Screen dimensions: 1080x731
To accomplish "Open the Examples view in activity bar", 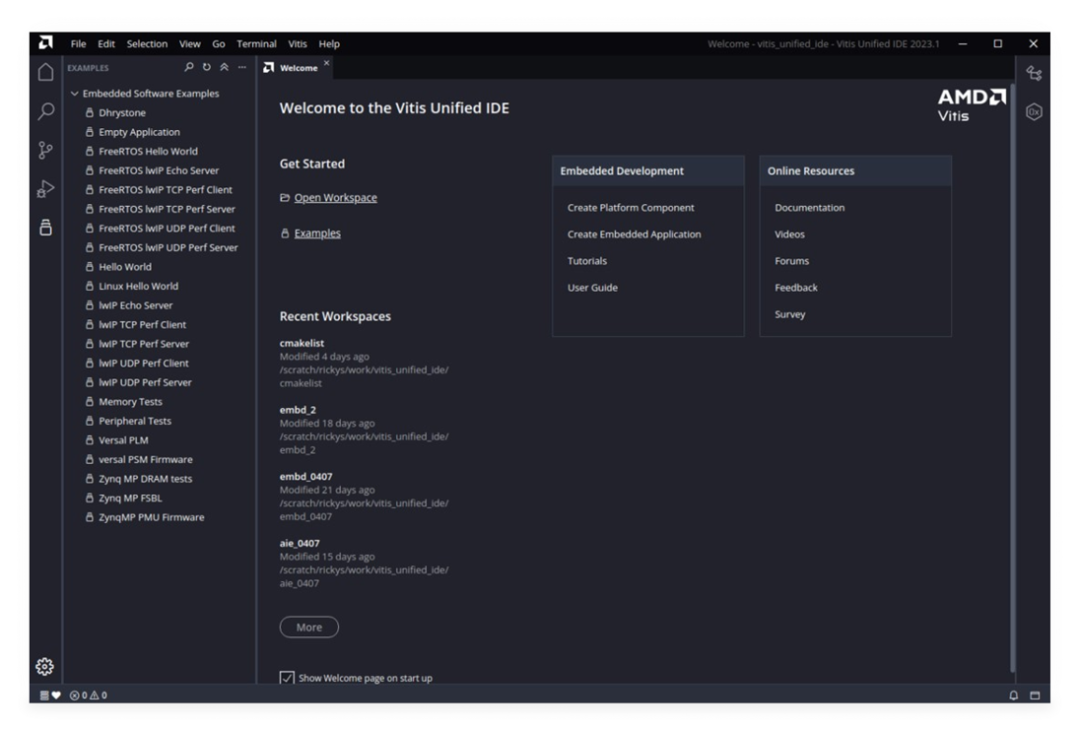I will [45, 227].
